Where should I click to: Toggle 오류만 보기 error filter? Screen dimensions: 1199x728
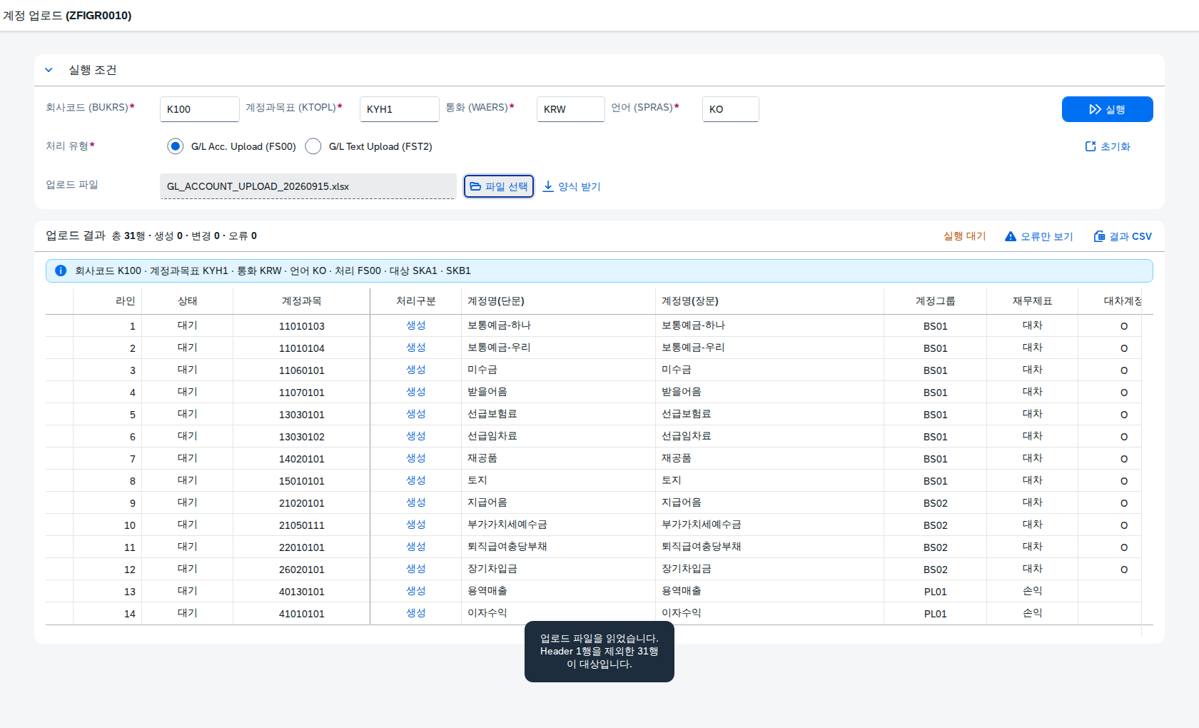click(1039, 236)
